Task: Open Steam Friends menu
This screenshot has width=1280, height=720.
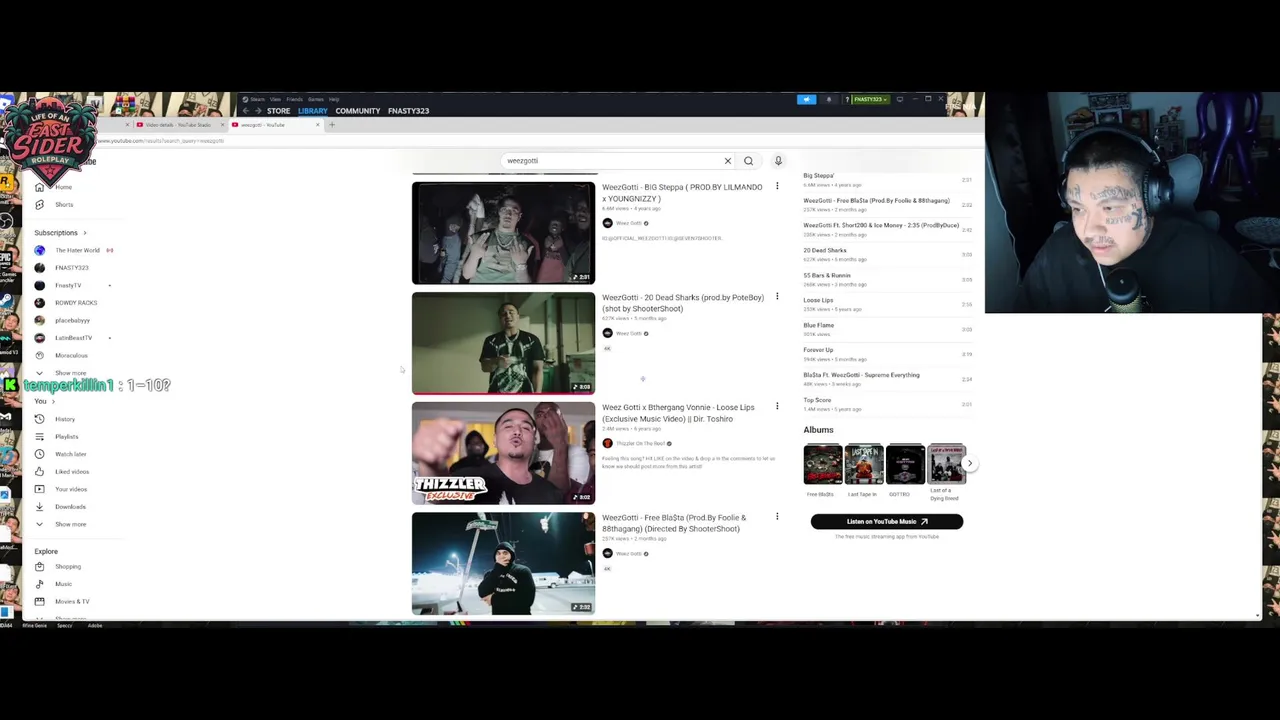Action: [294, 100]
